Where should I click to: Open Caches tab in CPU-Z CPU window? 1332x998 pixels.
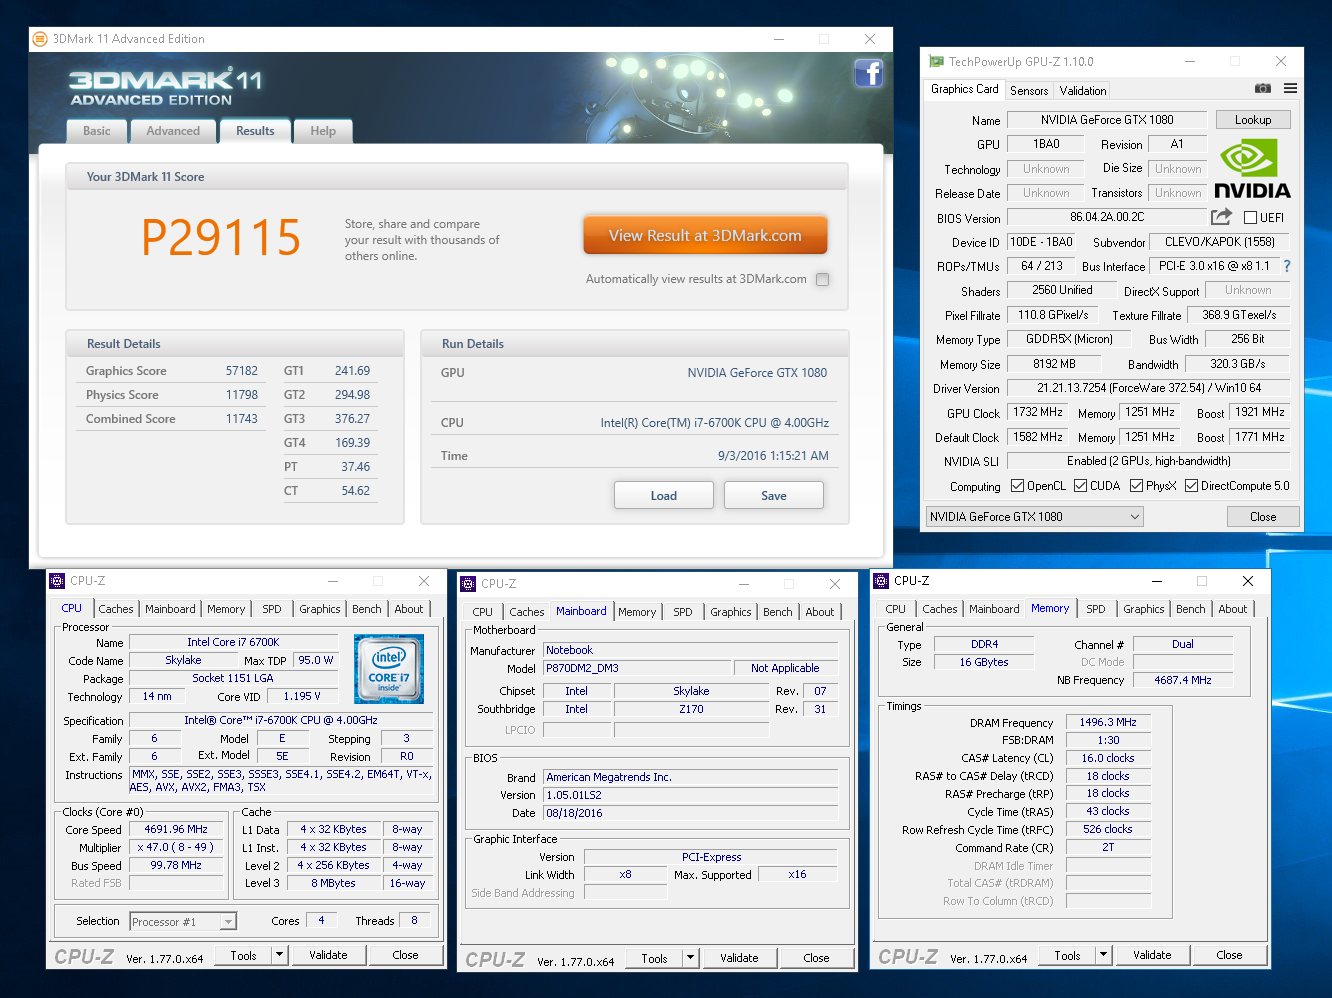[116, 609]
